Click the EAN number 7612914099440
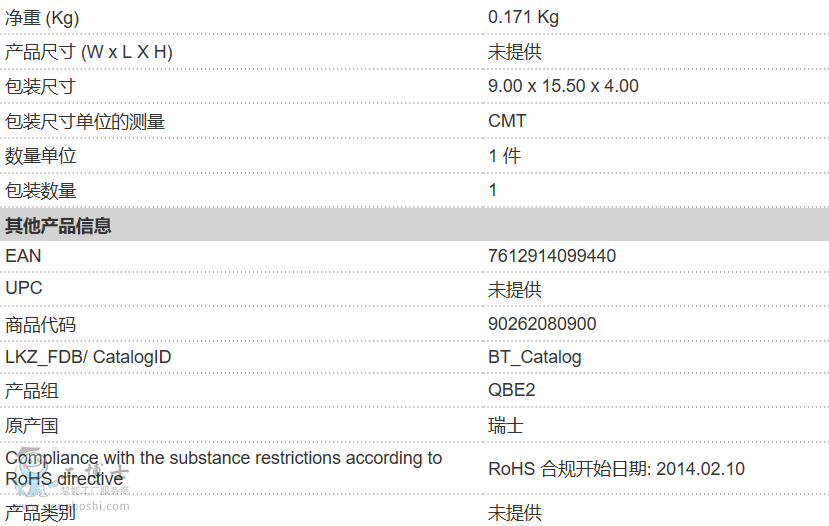Image resolution: width=829 pixels, height=526 pixels. coord(552,256)
